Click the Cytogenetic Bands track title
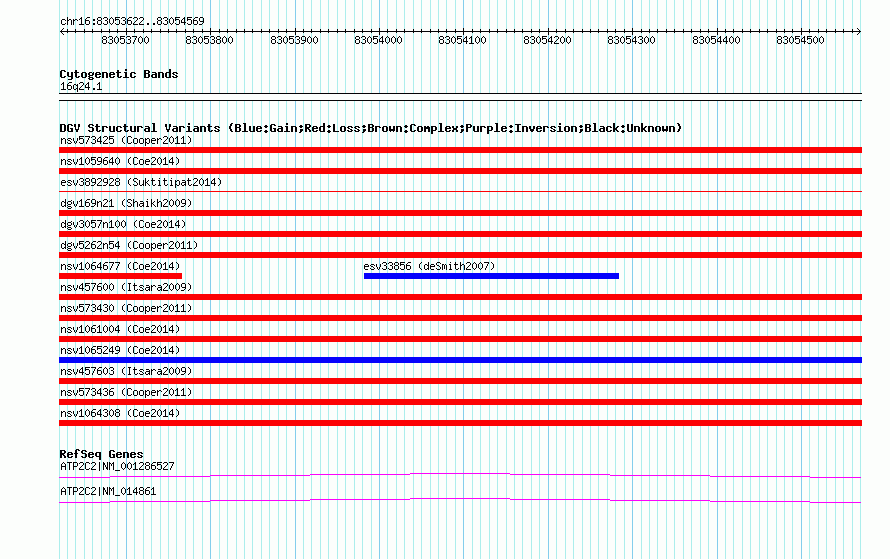890x559 pixels. [x=119, y=74]
